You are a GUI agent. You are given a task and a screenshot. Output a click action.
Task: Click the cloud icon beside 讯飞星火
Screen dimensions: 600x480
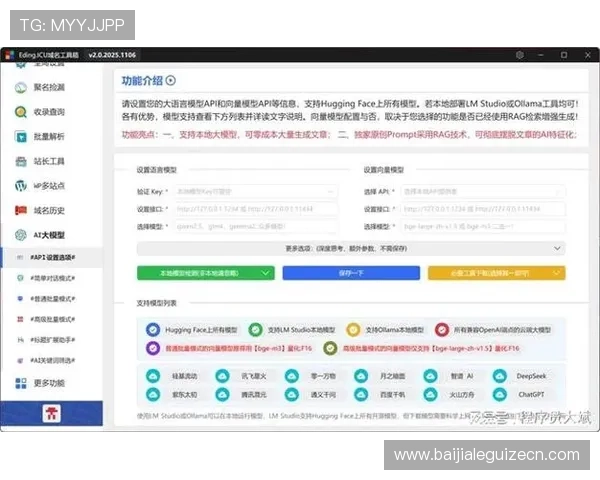(x=222, y=376)
